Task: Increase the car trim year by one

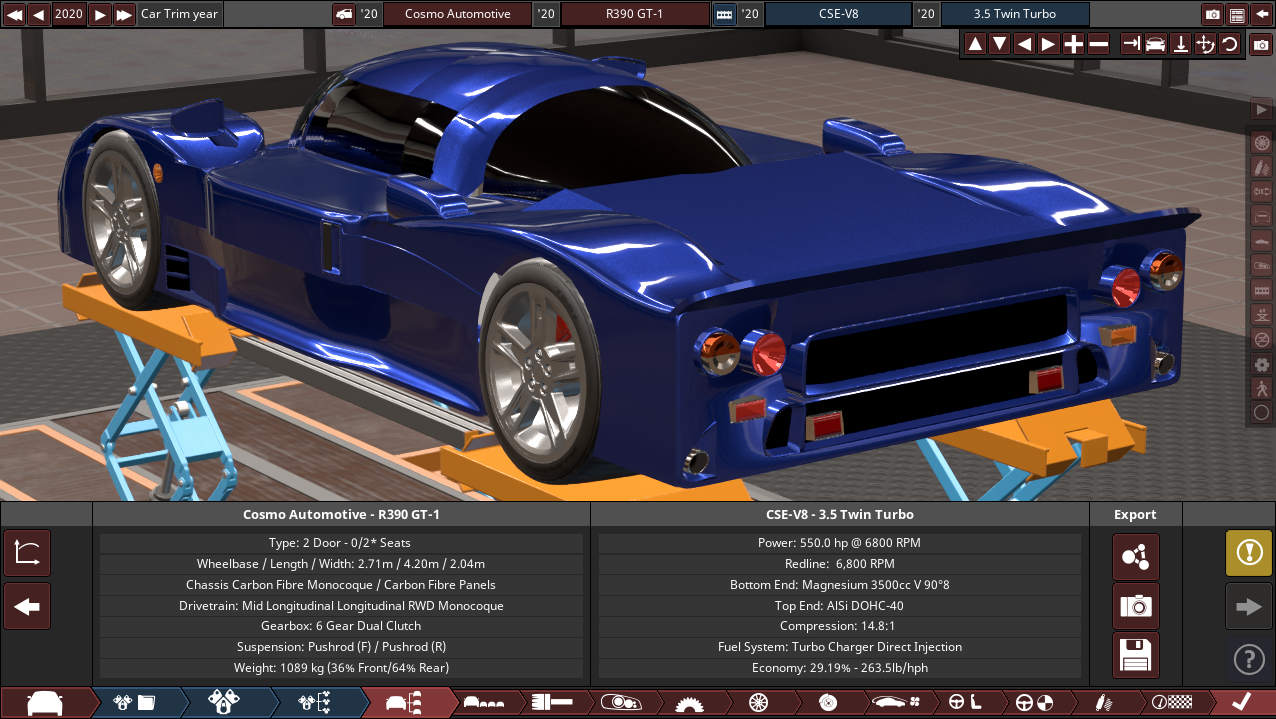Action: [100, 14]
